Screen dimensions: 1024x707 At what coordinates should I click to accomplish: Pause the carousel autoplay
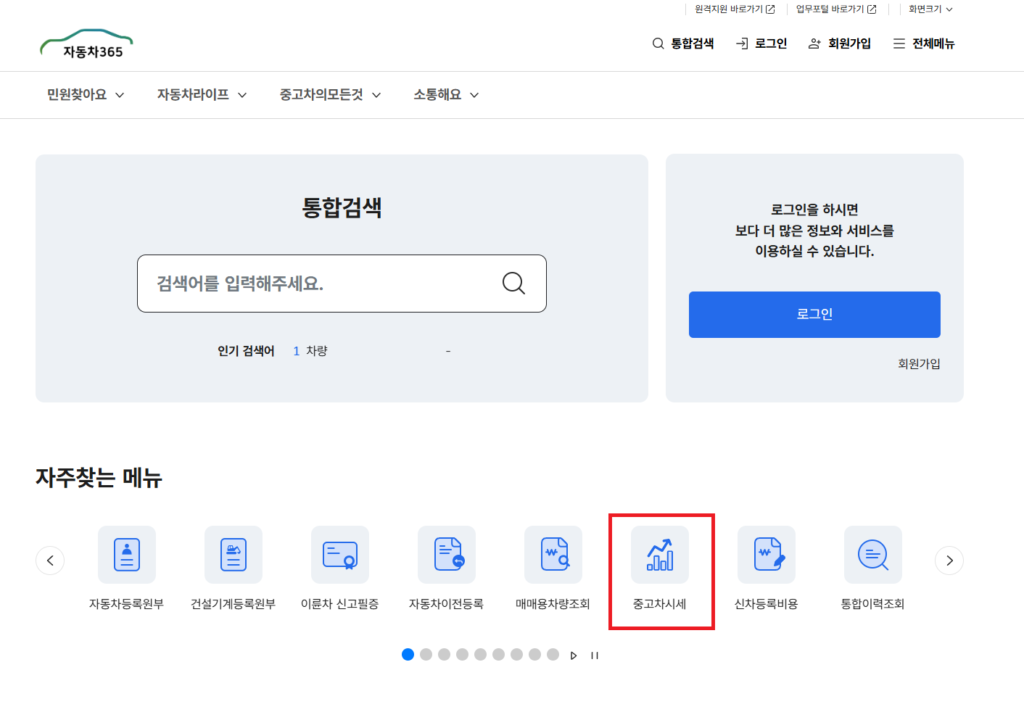point(595,655)
